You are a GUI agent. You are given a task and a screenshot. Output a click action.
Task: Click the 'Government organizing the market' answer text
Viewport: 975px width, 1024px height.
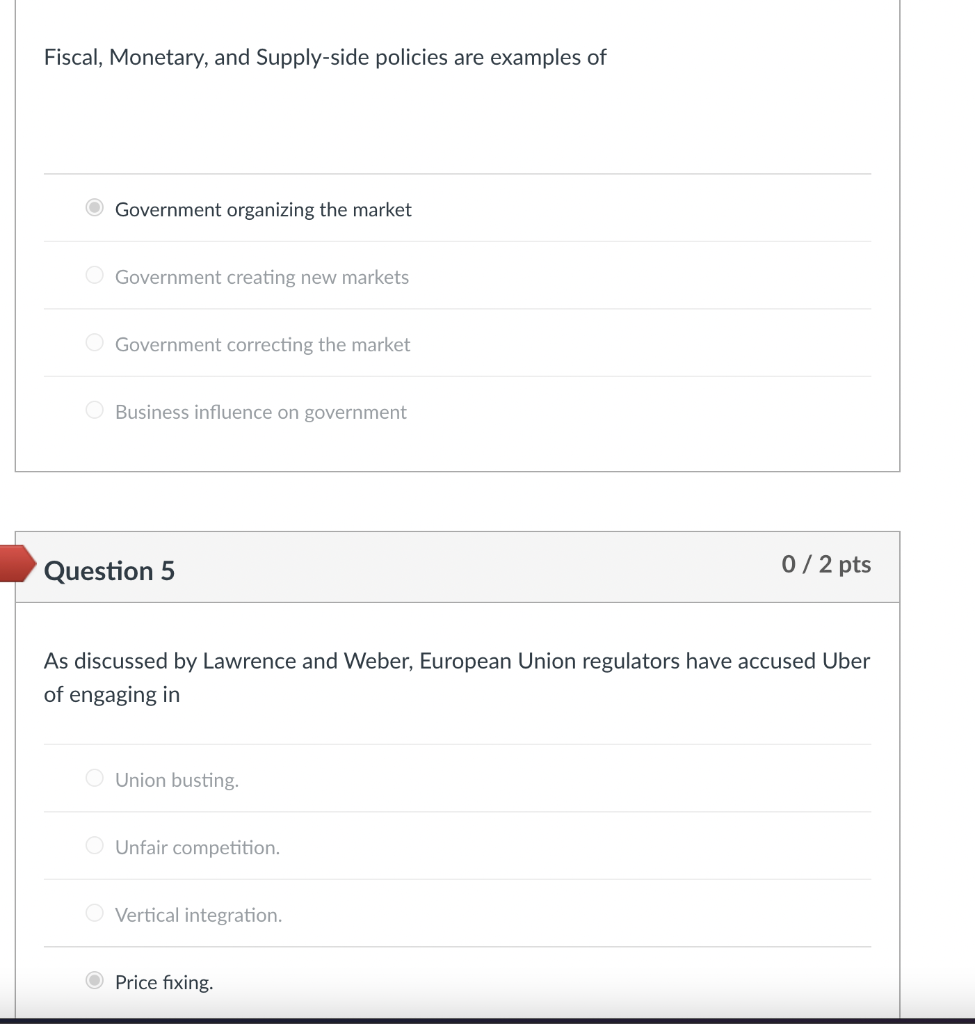pyautogui.click(x=263, y=210)
